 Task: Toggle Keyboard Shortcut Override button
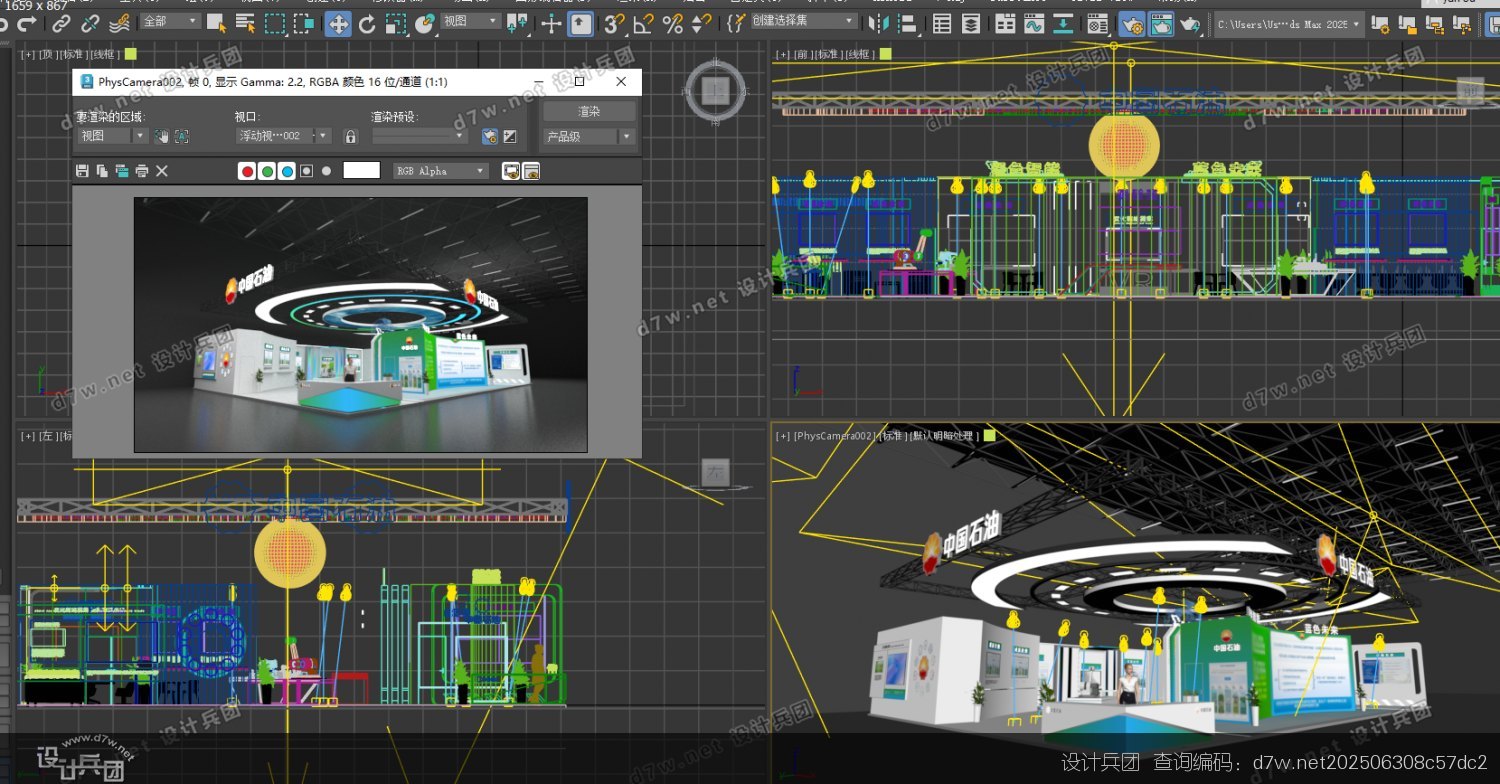[x=580, y=24]
